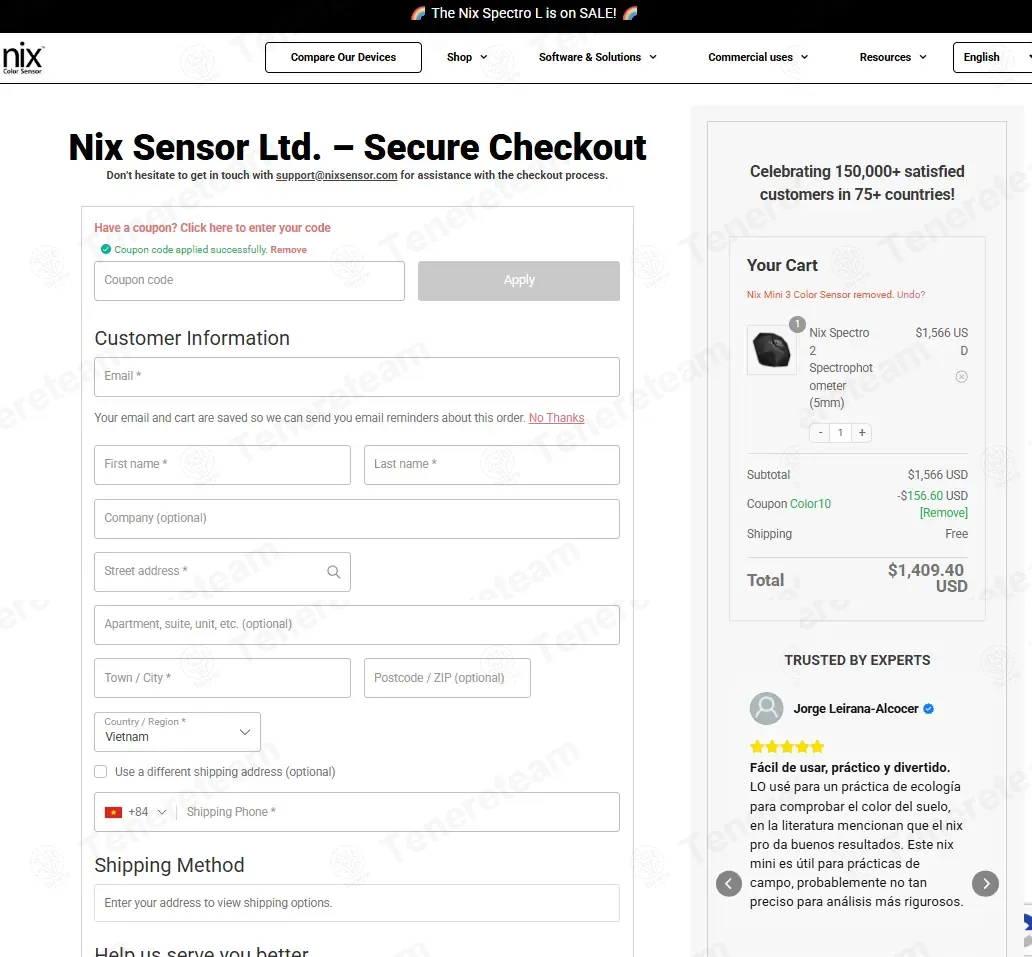The height and width of the screenshot is (957, 1032).
Task: Show the next review with the right arrow
Action: [985, 883]
